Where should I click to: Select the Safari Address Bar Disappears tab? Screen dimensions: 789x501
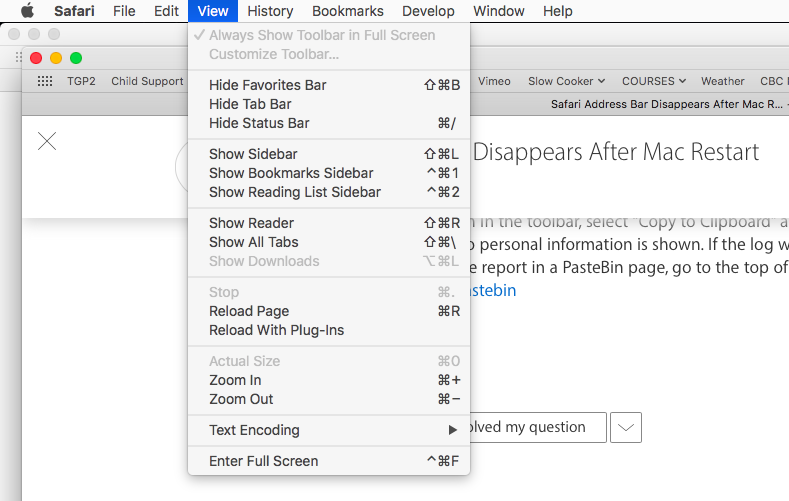point(666,104)
